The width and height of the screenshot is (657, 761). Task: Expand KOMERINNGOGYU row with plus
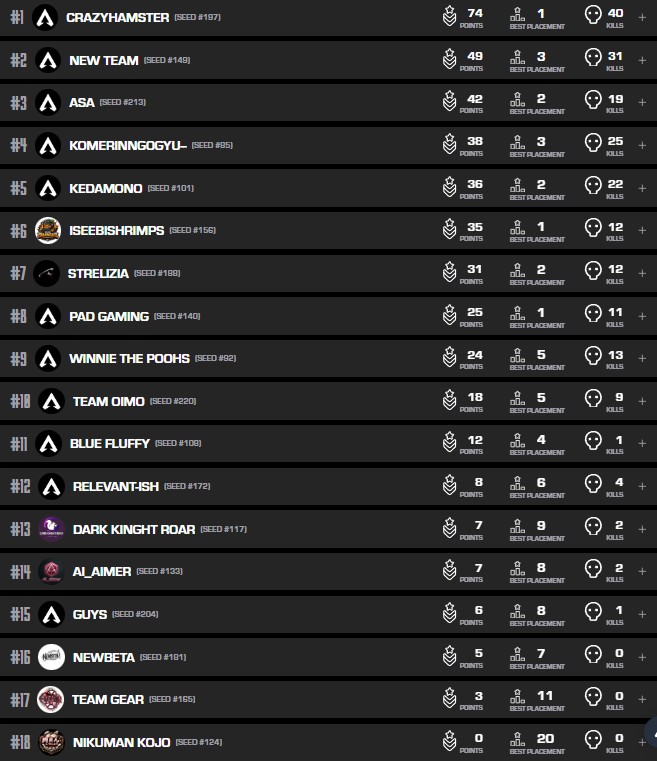[641, 145]
